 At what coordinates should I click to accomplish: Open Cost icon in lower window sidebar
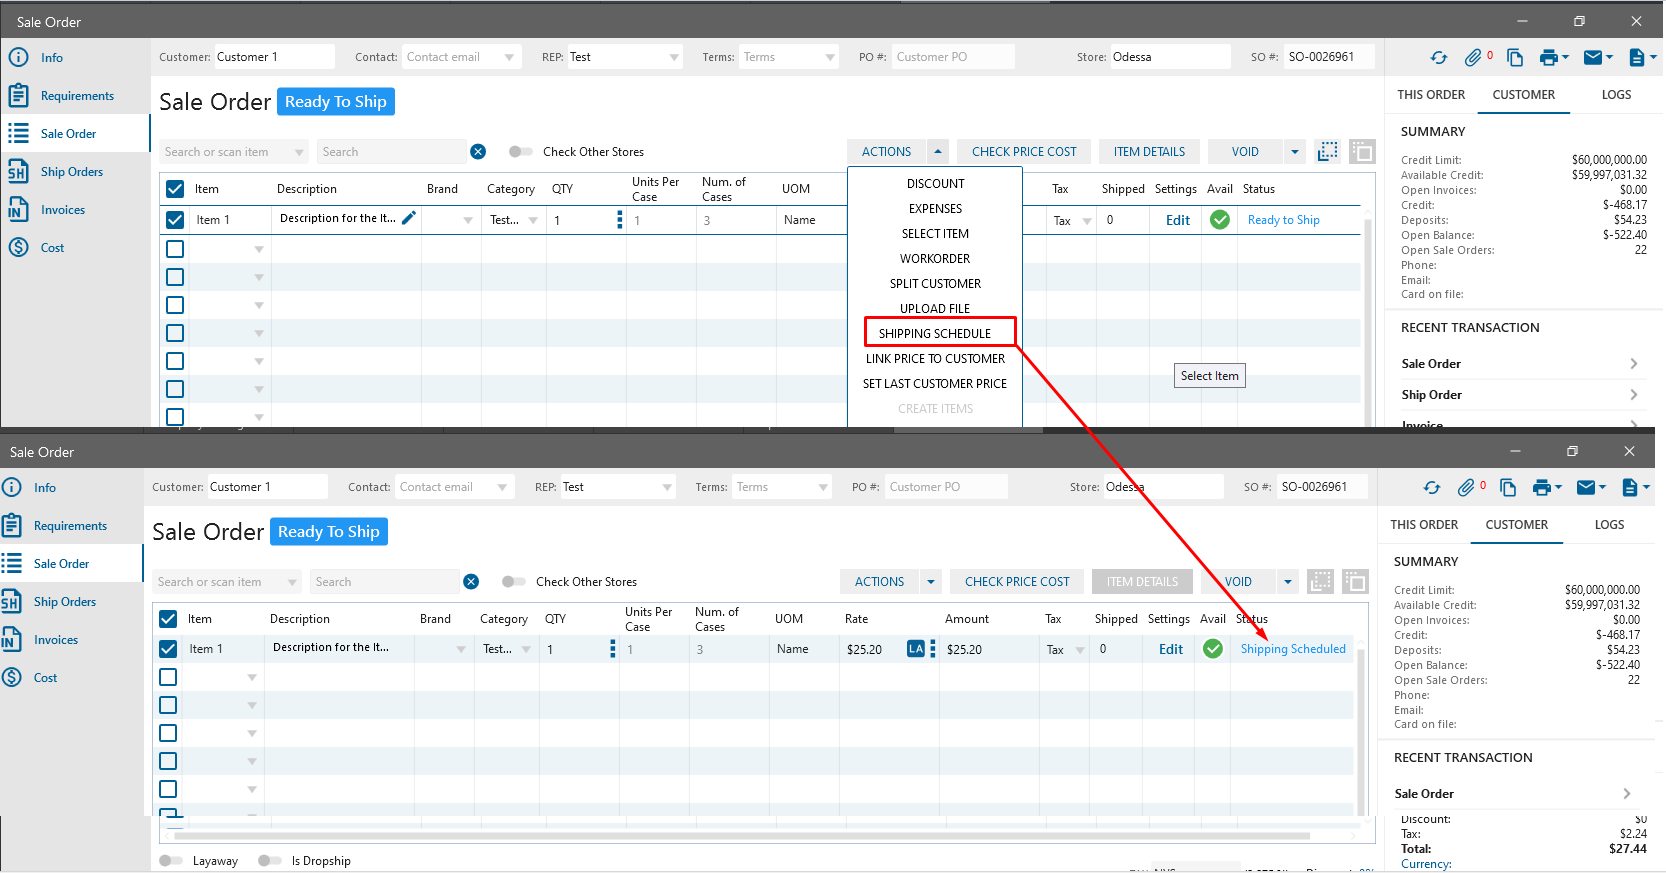click(x=11, y=678)
